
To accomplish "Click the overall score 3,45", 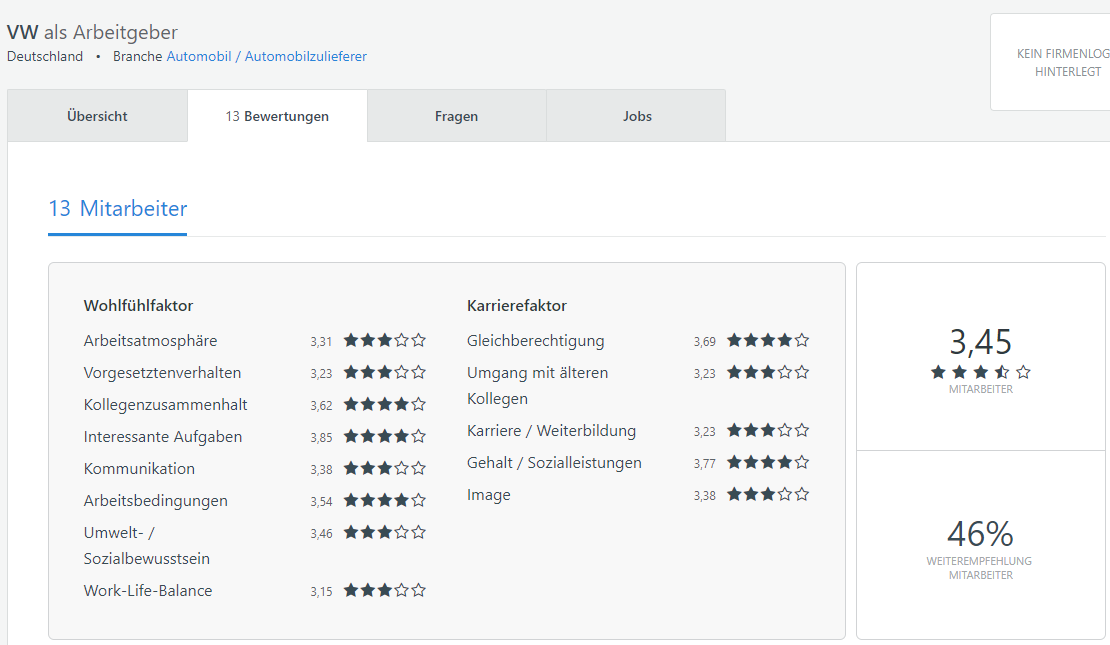I will pyautogui.click(x=980, y=343).
